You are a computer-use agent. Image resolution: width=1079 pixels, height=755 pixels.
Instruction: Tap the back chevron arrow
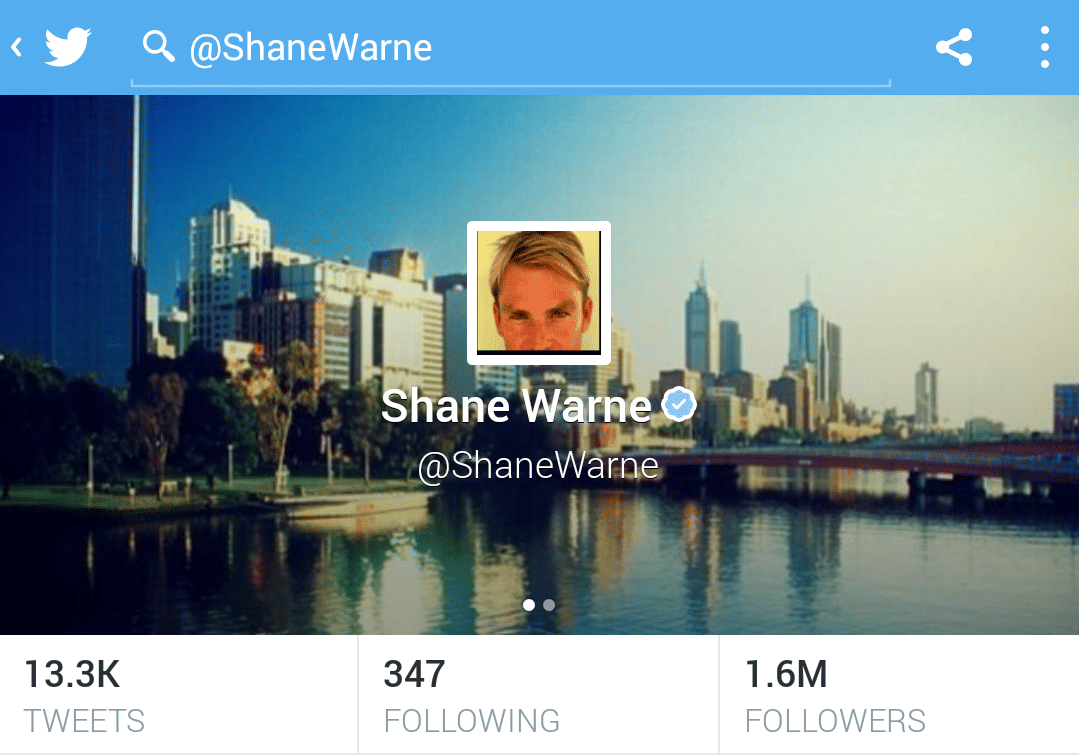click(17, 47)
